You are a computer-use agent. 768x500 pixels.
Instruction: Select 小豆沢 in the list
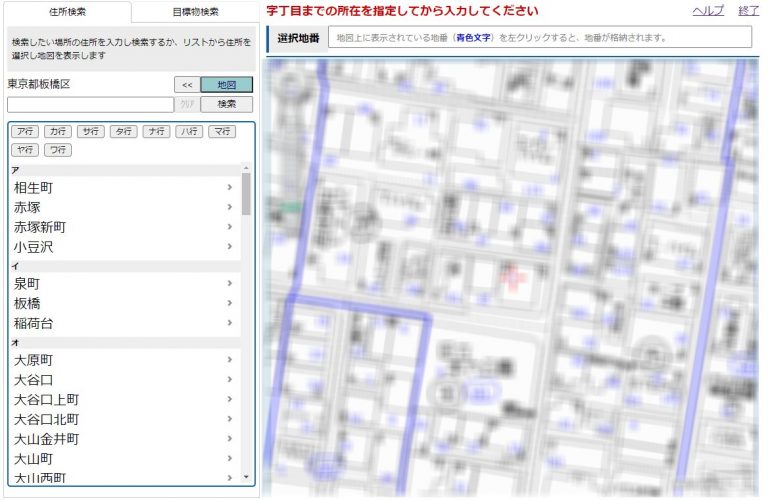125,247
